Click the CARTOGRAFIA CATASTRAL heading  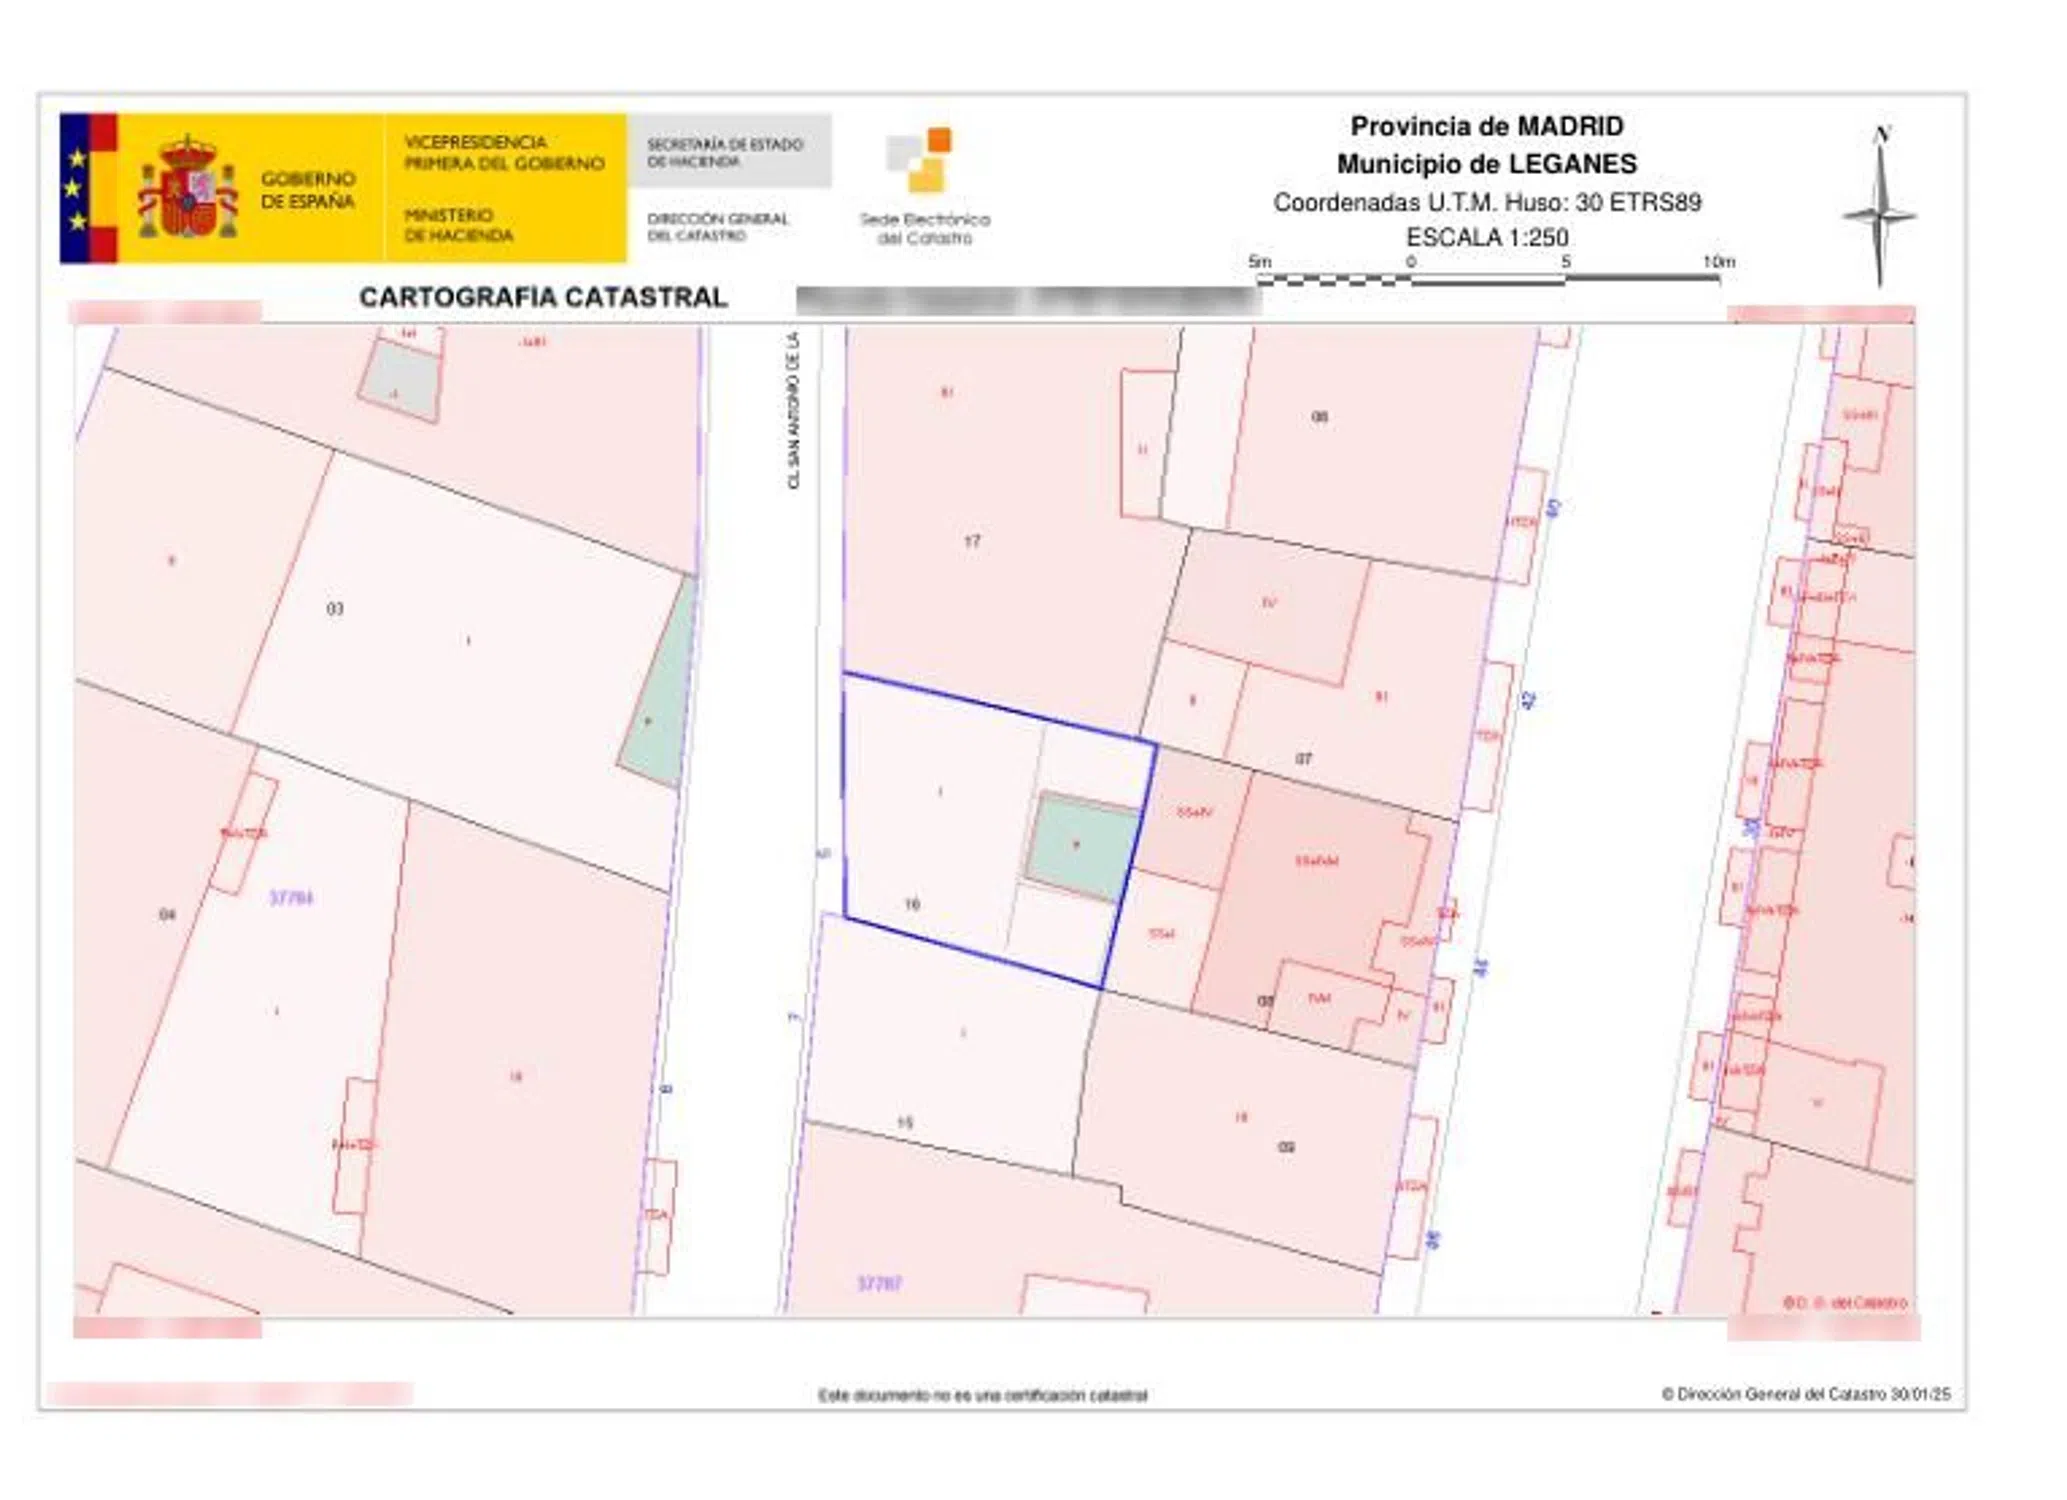click(x=543, y=297)
